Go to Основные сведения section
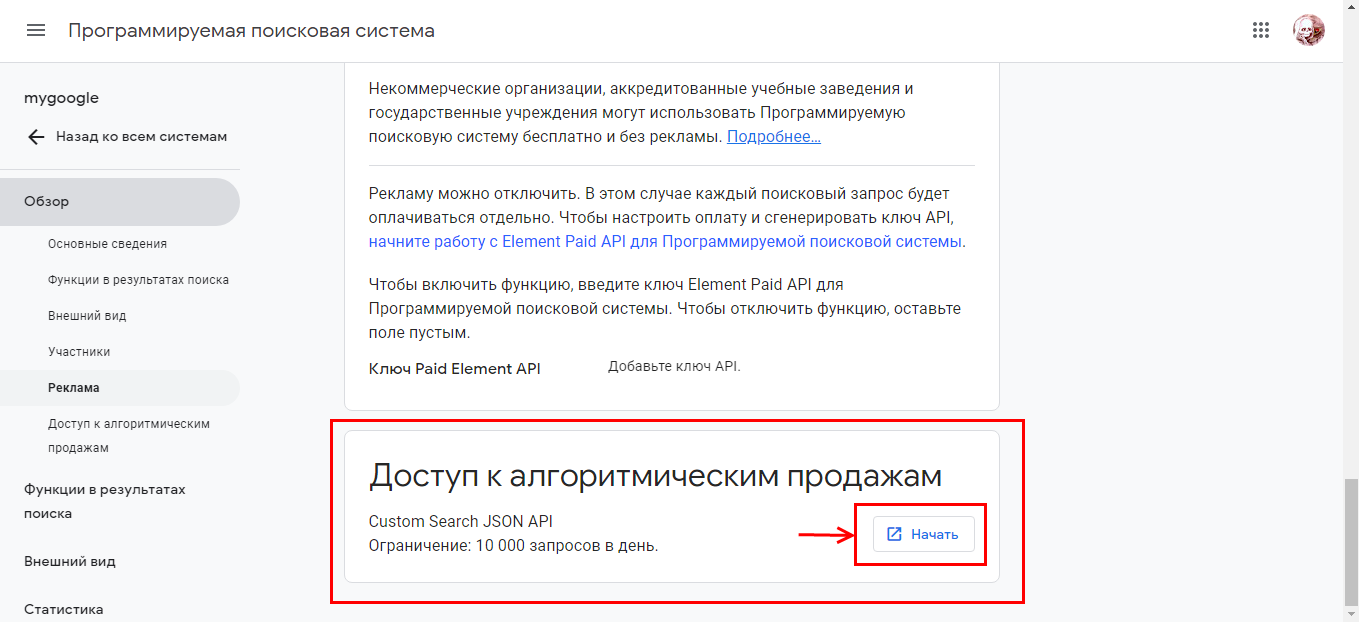The image size is (1359, 622). click(x=107, y=243)
